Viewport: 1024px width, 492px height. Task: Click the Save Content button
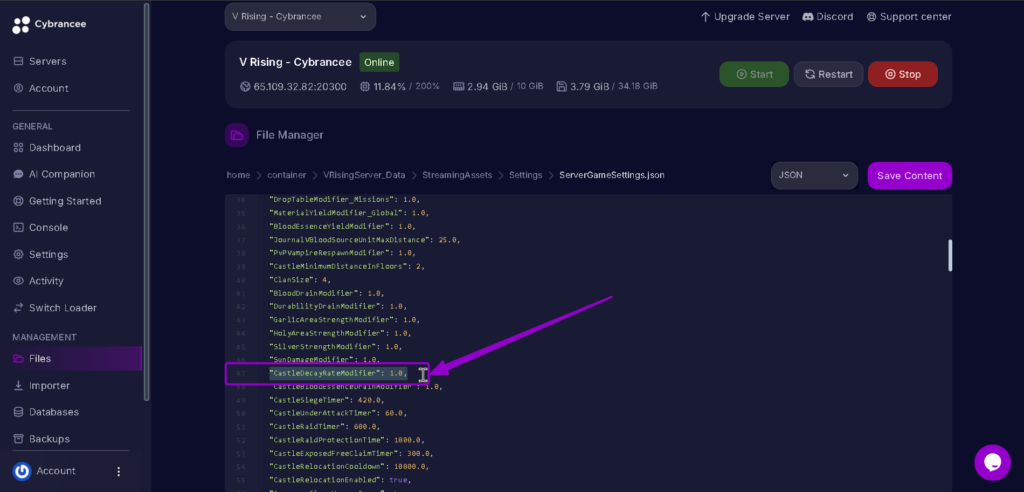tap(910, 176)
